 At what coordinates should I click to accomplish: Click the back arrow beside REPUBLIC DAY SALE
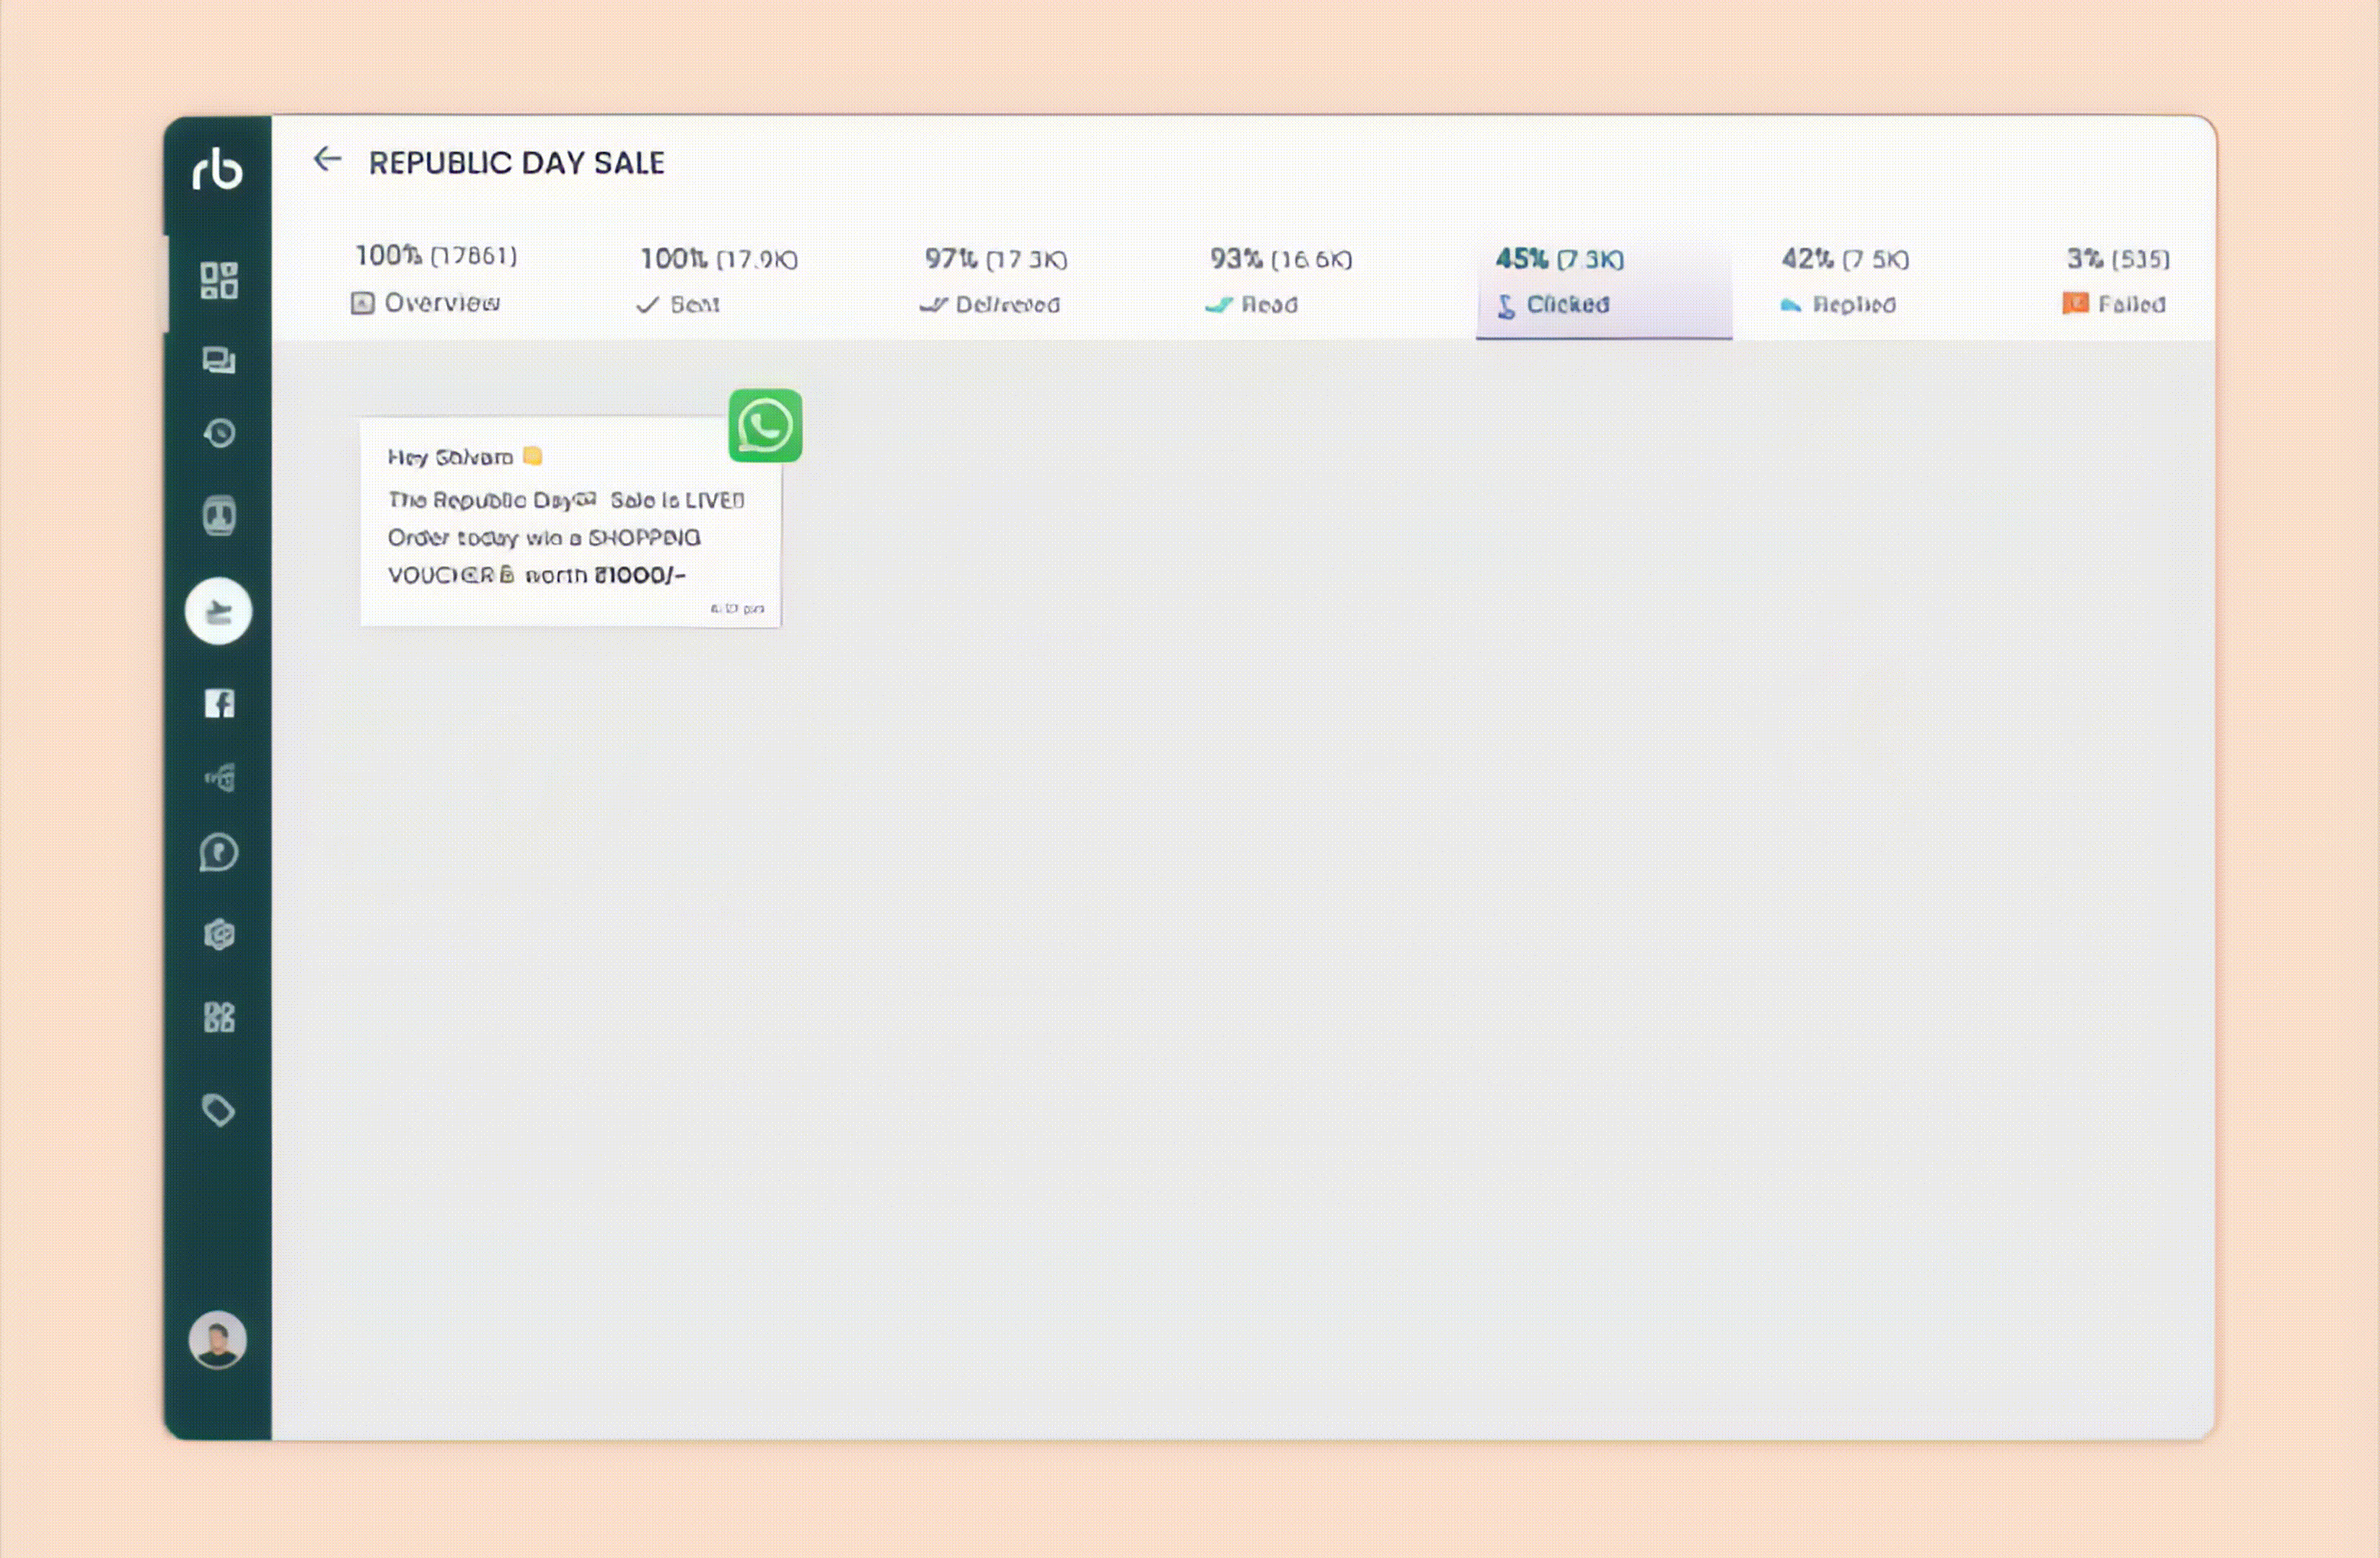[327, 160]
